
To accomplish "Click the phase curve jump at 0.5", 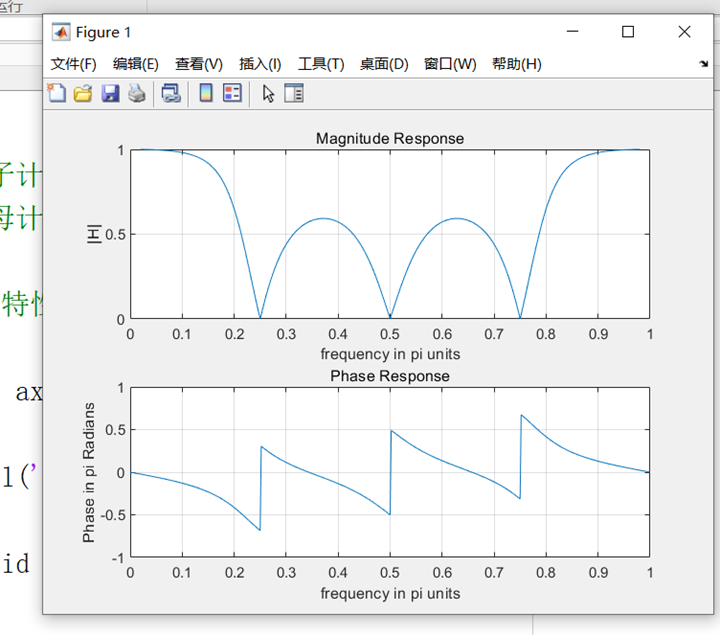I will (390, 472).
